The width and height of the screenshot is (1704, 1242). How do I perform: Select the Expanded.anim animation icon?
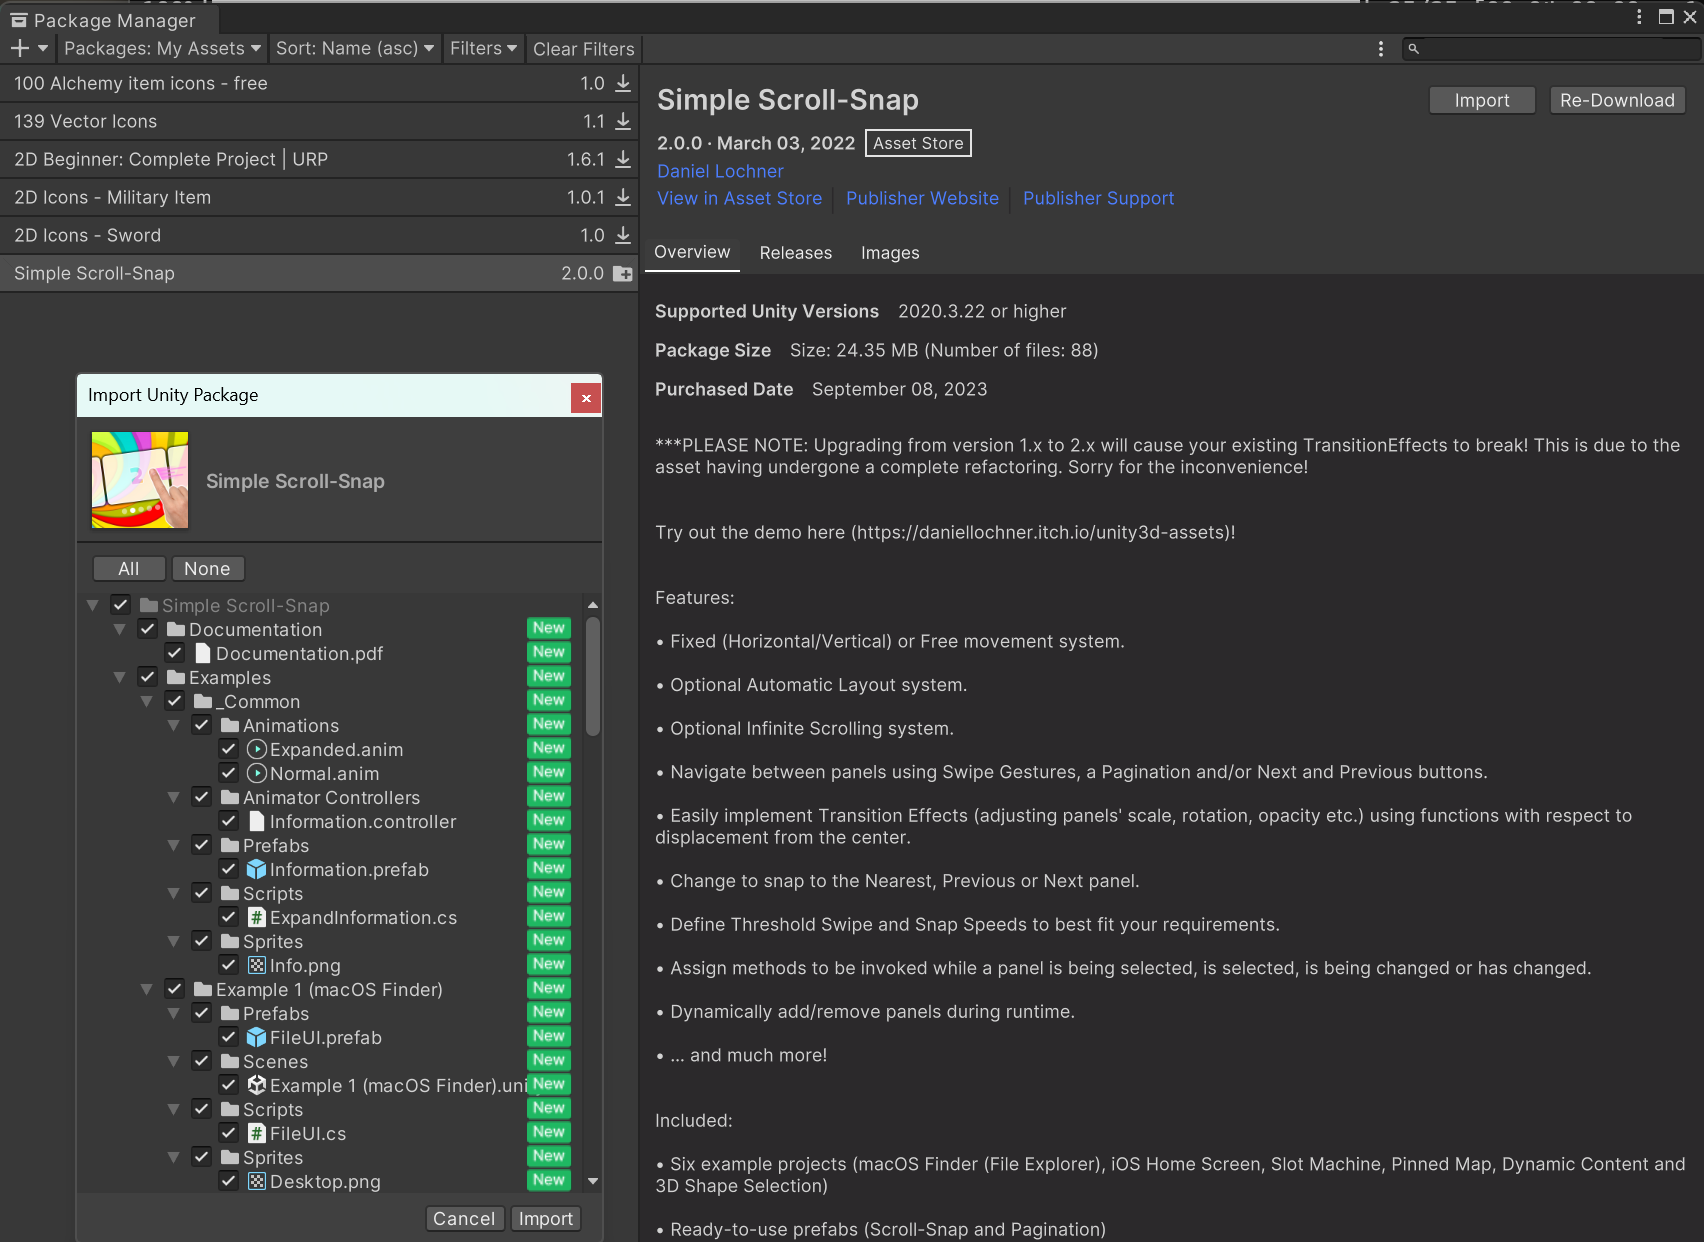[257, 749]
